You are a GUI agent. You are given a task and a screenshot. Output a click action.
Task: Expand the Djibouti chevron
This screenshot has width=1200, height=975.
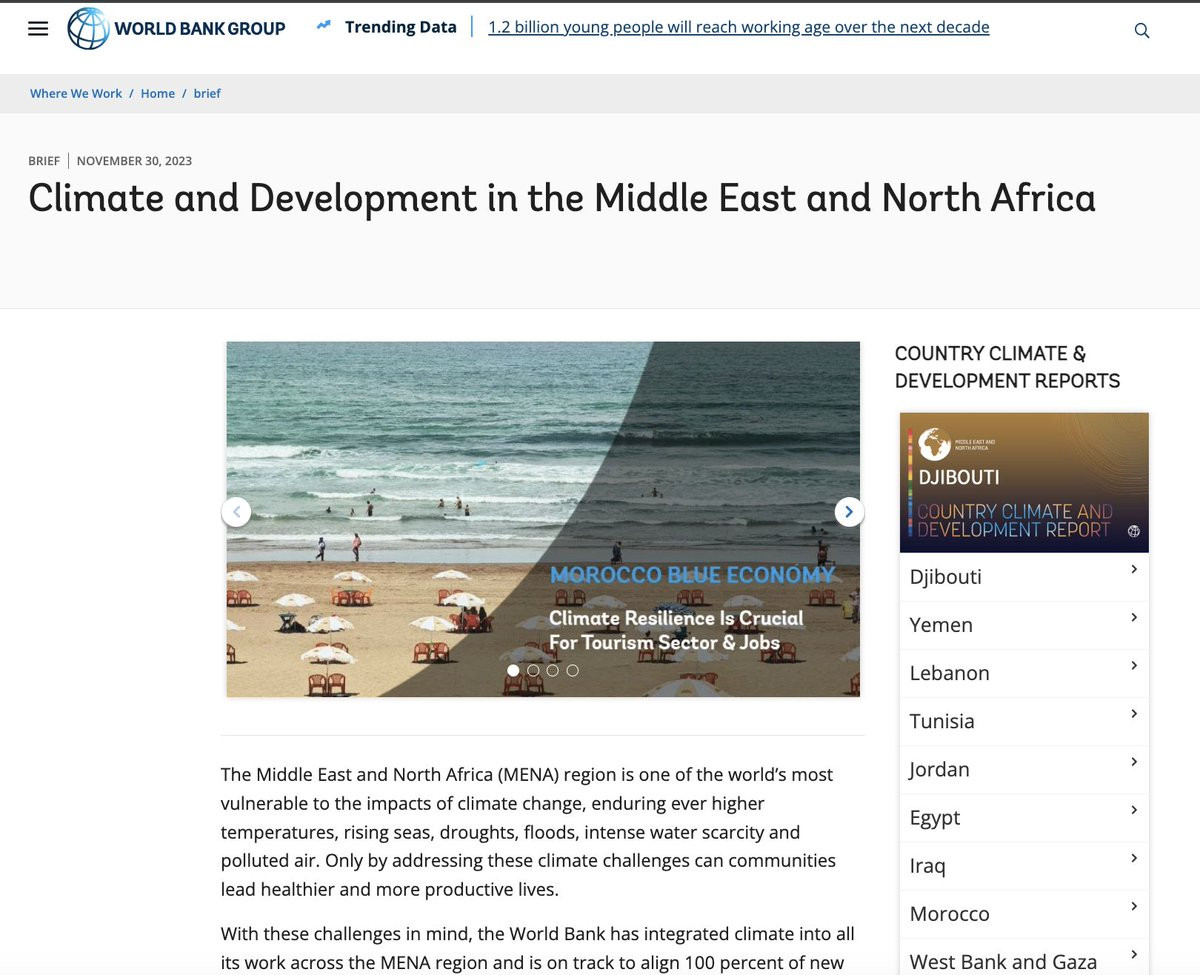(x=1134, y=569)
